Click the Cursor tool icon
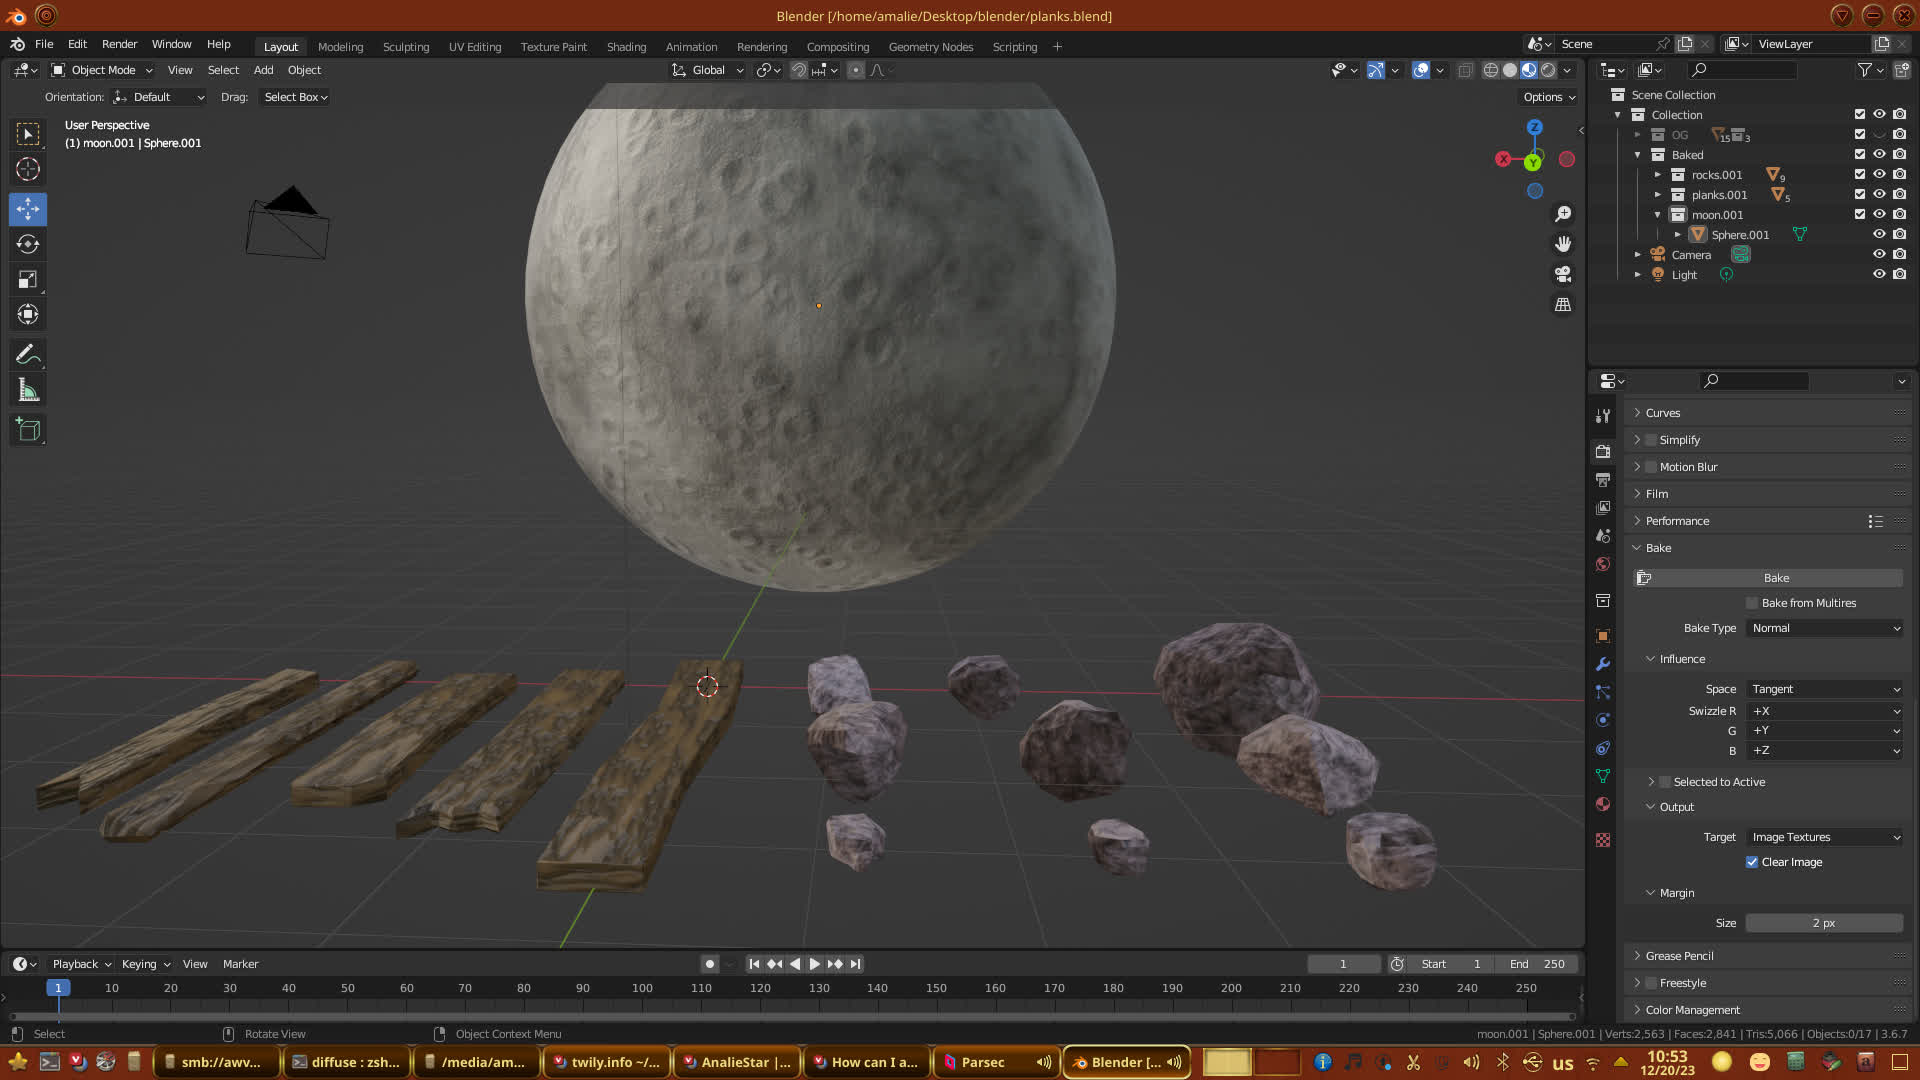 (28, 170)
